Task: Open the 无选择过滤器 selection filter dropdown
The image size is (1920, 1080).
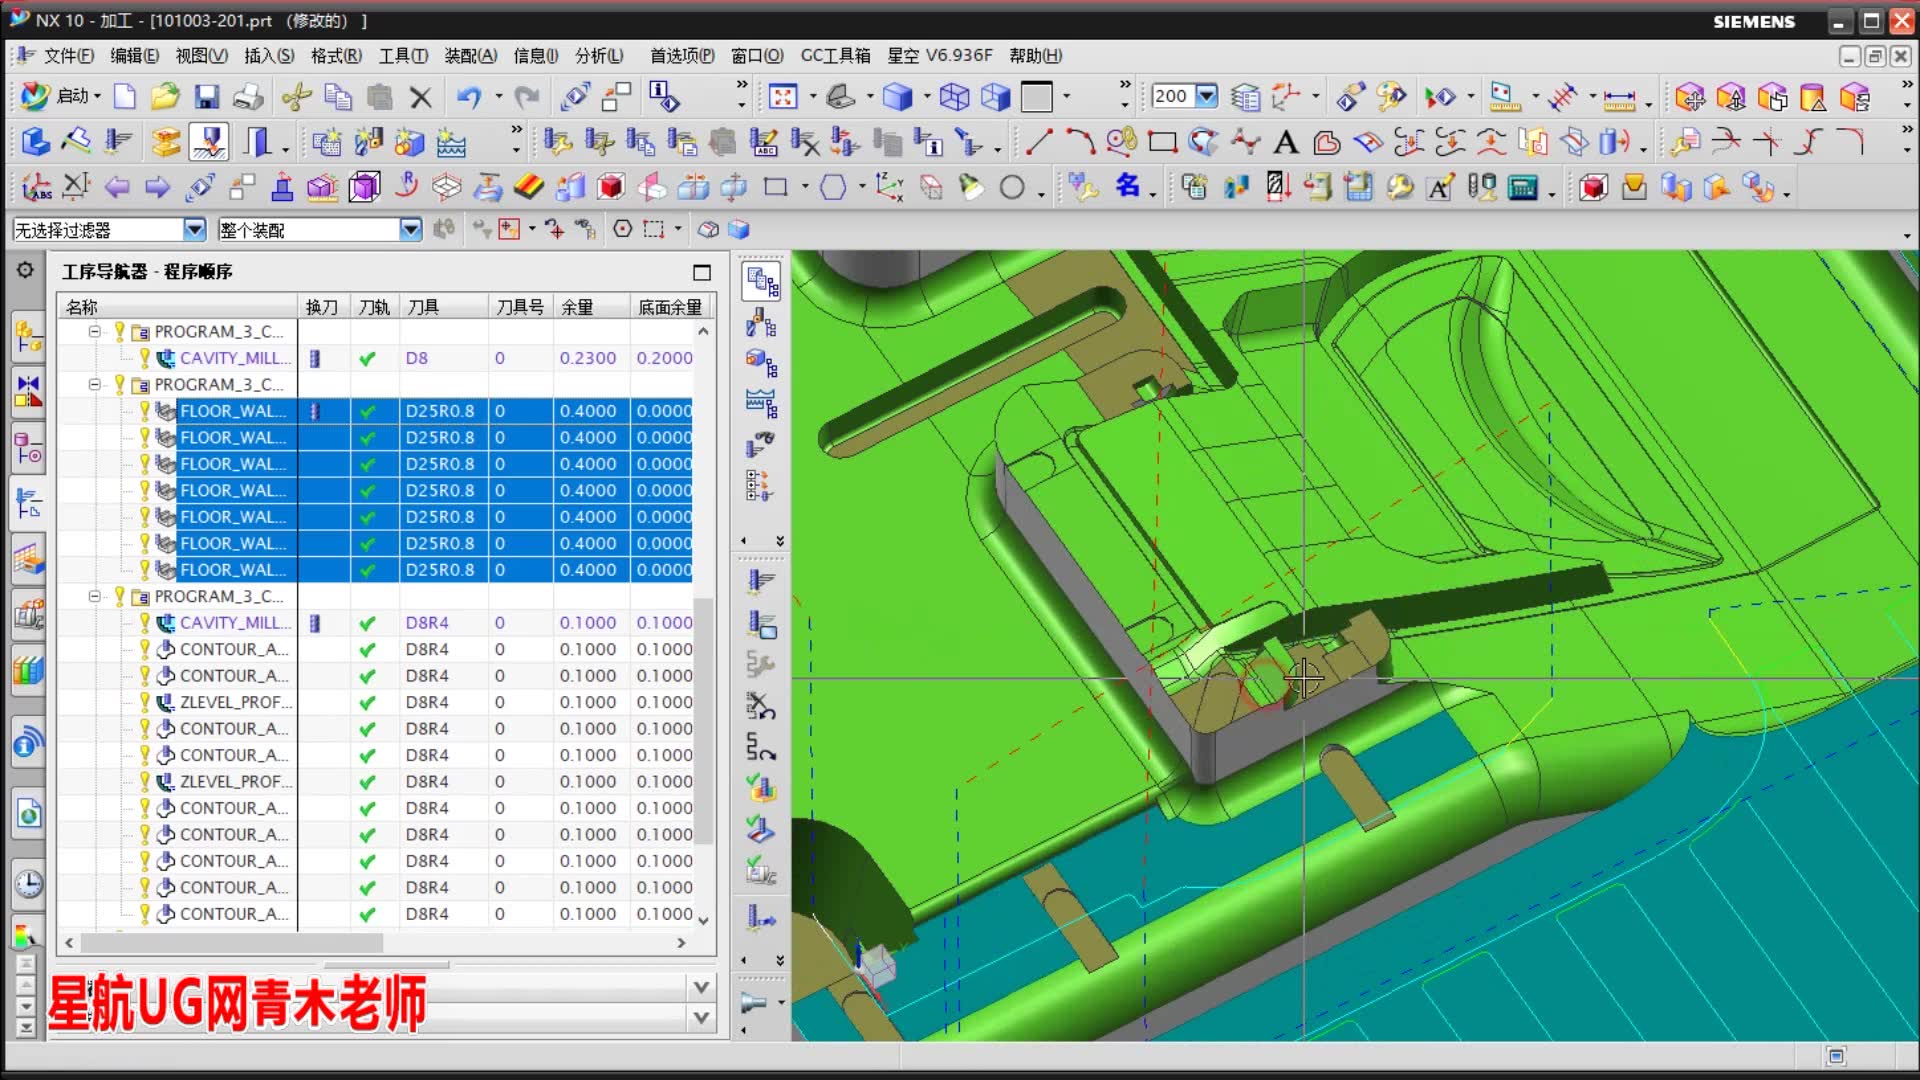Action: pos(194,230)
